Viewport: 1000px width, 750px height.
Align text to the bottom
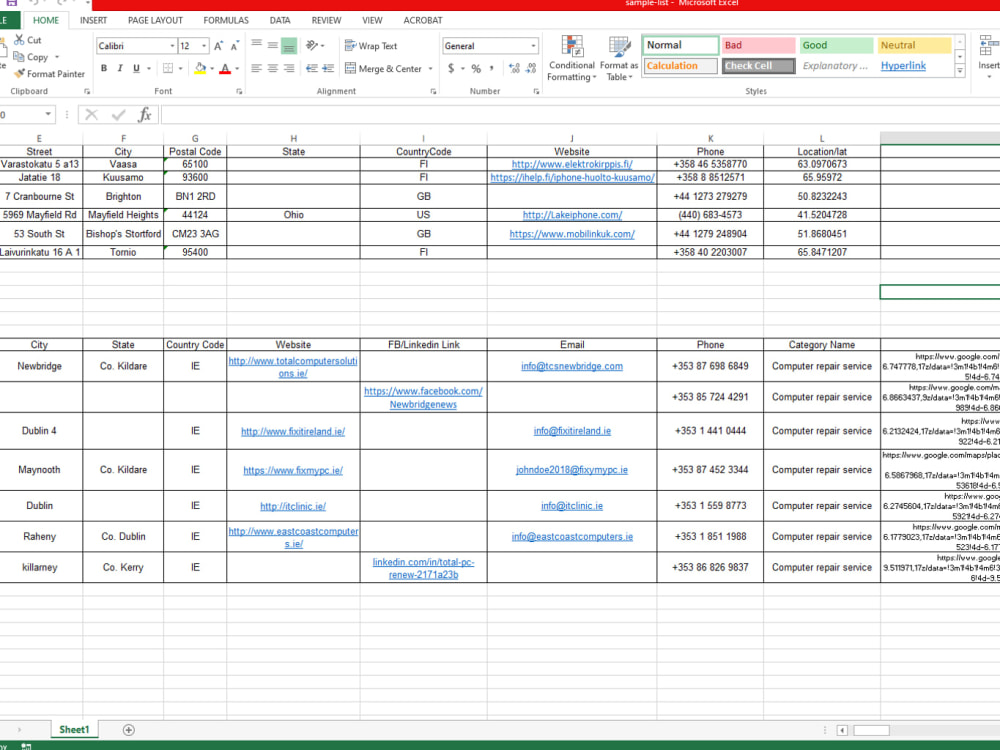tap(289, 45)
